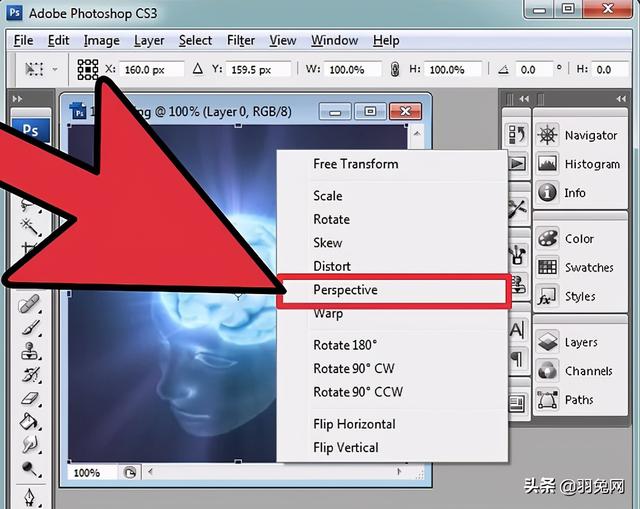
Task: Select the Paint Bucket tool
Action: tap(30, 421)
